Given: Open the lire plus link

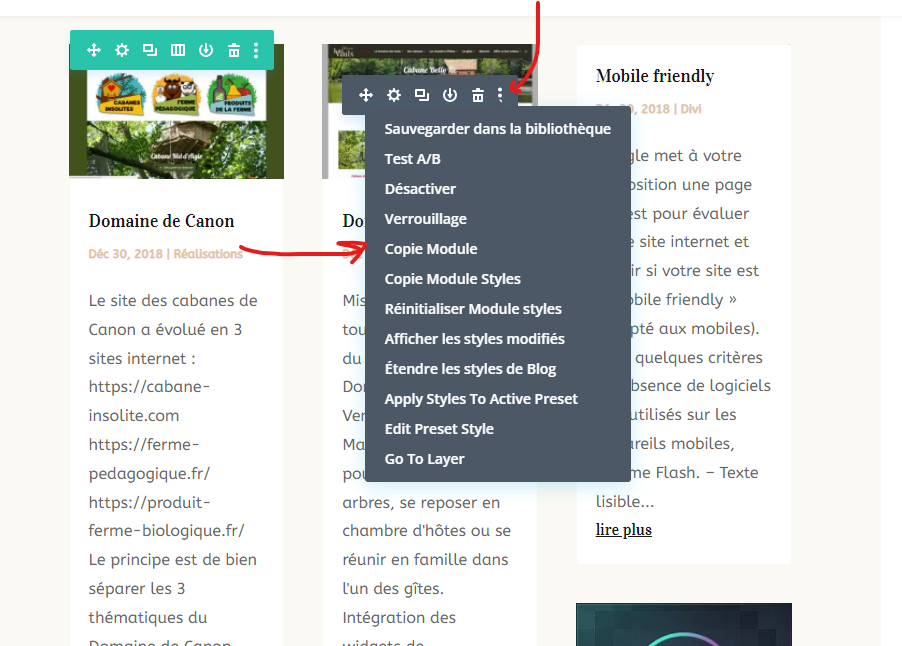Looking at the screenshot, I should click(x=623, y=529).
